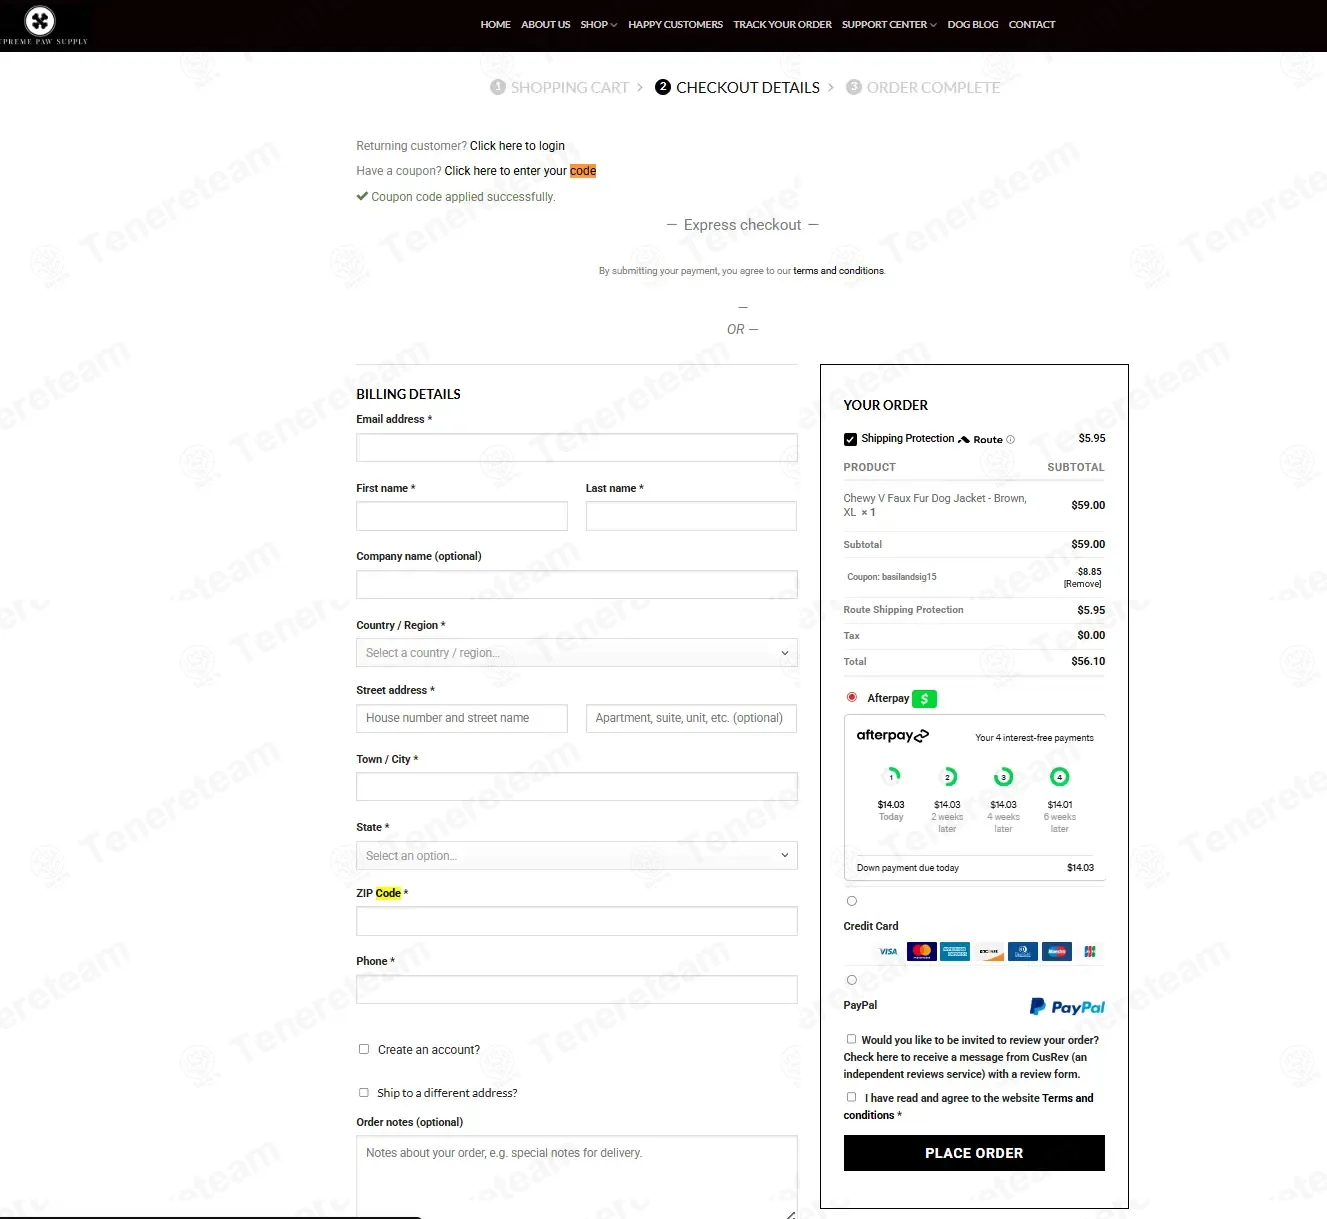Click the green Afterpay dollar badge
This screenshot has height=1219, width=1327.
click(925, 699)
